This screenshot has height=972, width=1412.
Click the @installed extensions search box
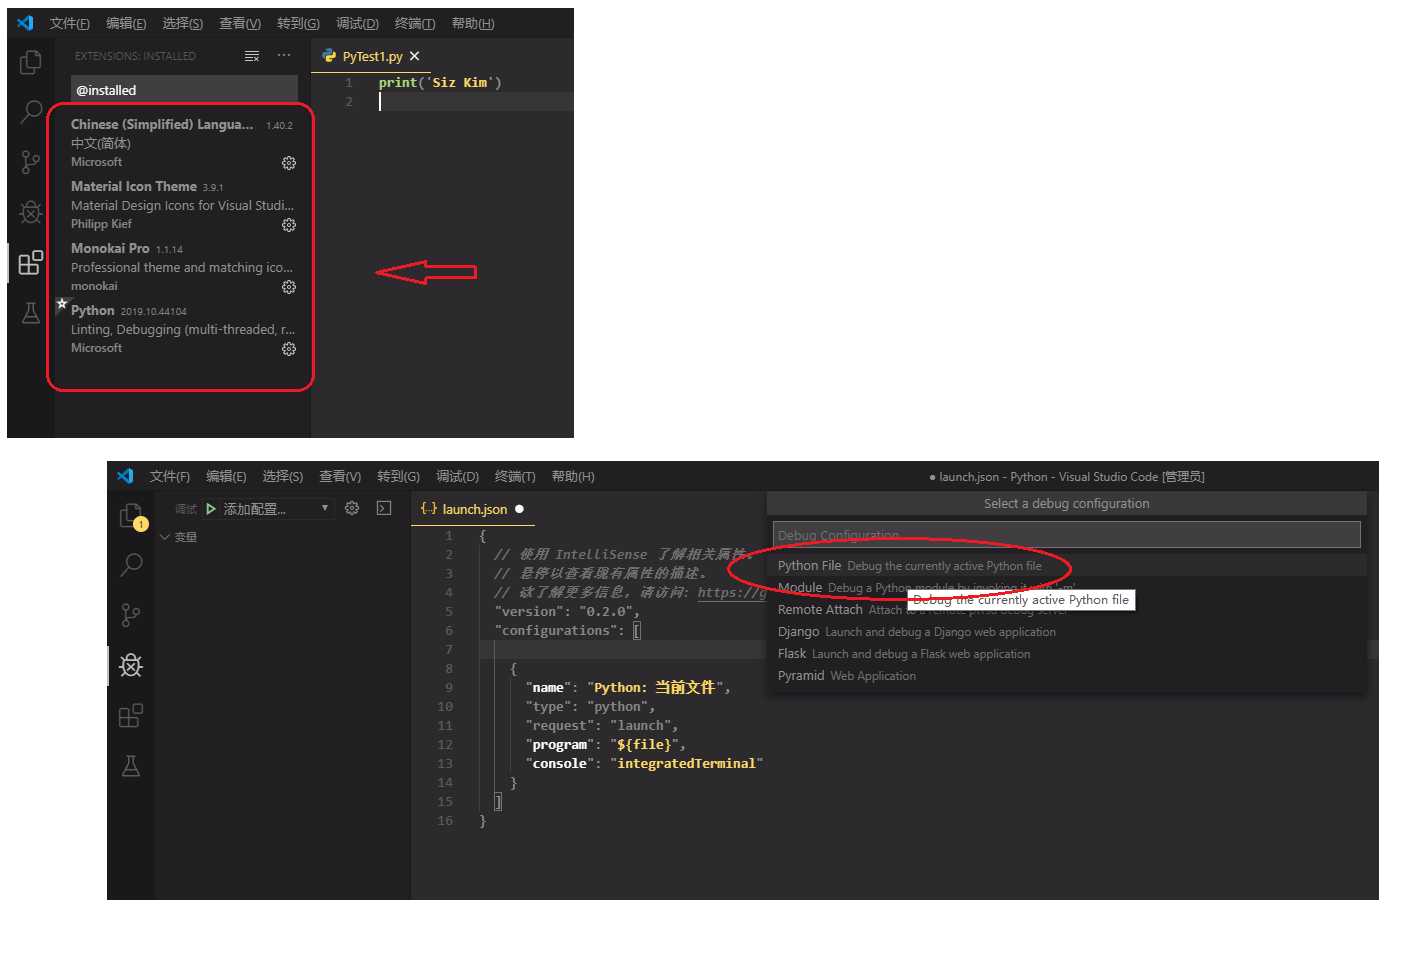click(184, 89)
